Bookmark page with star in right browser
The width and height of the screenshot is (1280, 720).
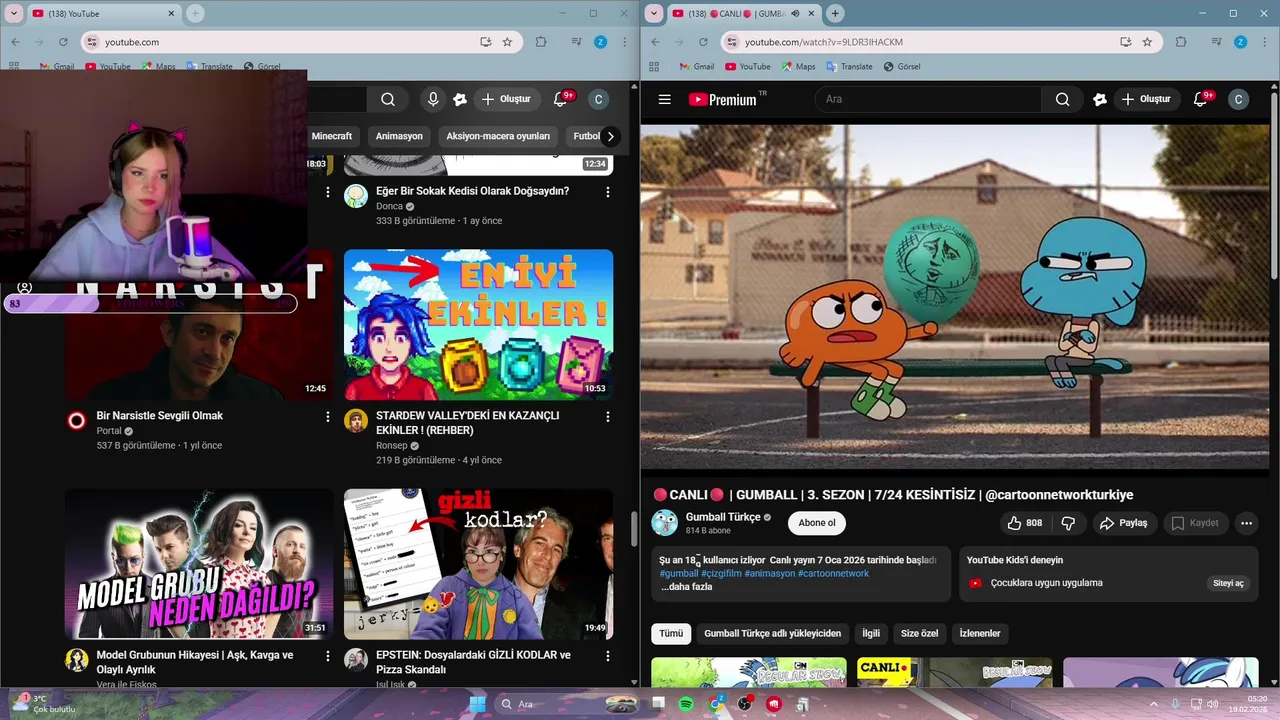coord(1147,42)
